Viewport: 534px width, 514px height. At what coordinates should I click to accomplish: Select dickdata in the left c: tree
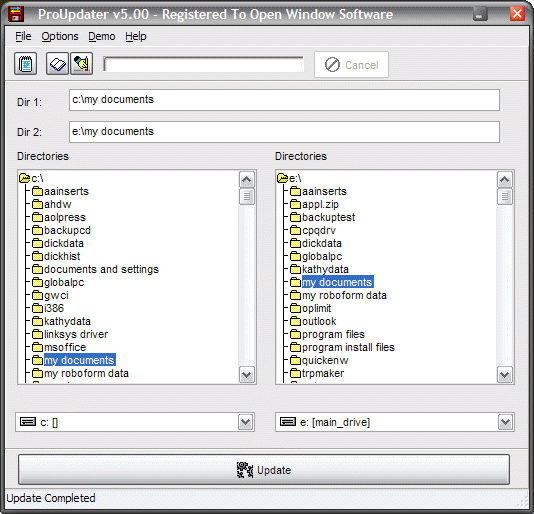[x=58, y=243]
